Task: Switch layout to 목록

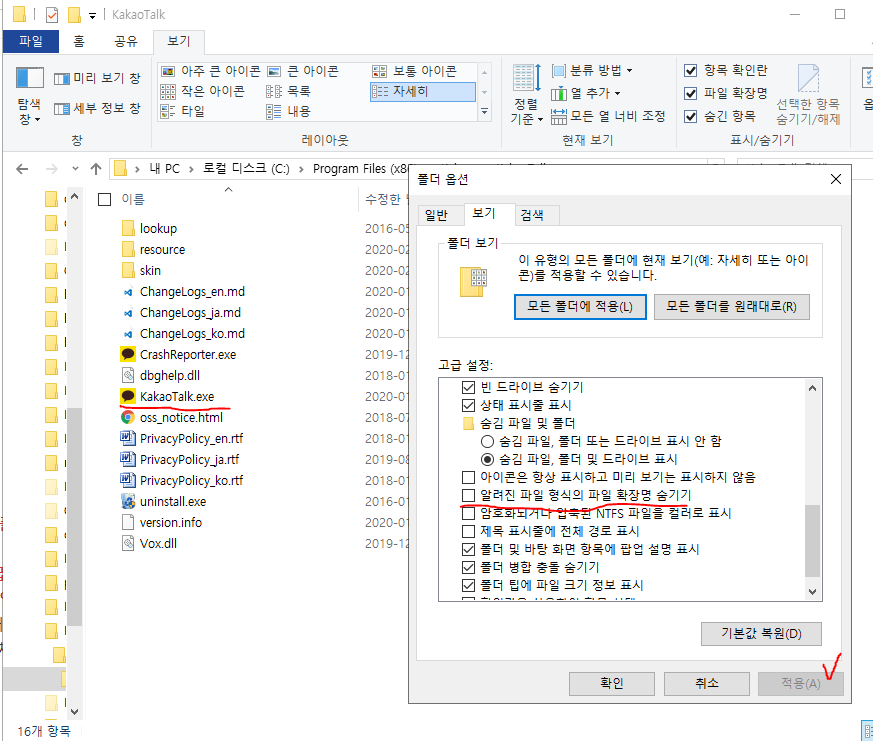Action: [288, 91]
